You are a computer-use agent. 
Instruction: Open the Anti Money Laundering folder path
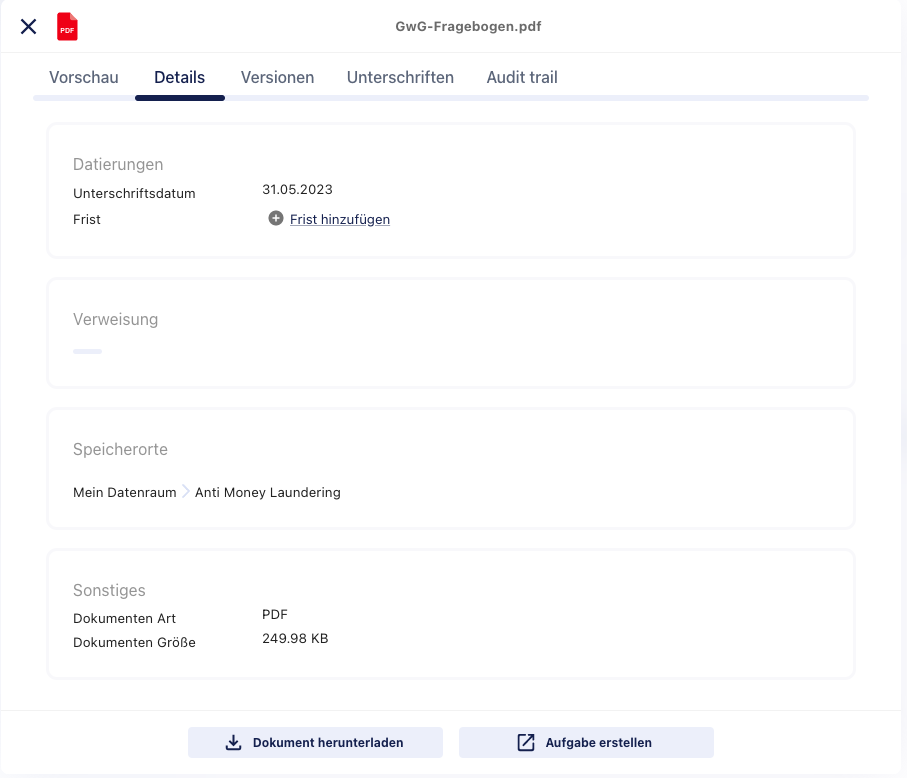(268, 492)
